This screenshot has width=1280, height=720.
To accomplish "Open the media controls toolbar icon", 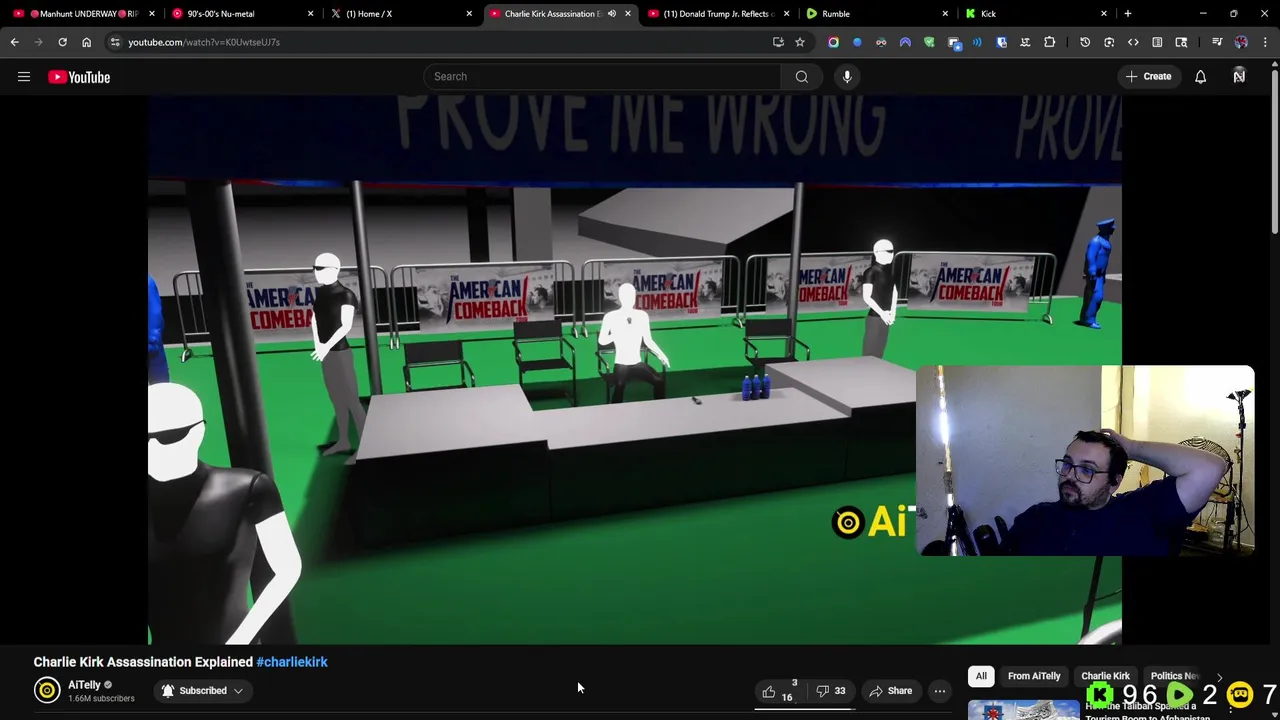I will (1217, 42).
